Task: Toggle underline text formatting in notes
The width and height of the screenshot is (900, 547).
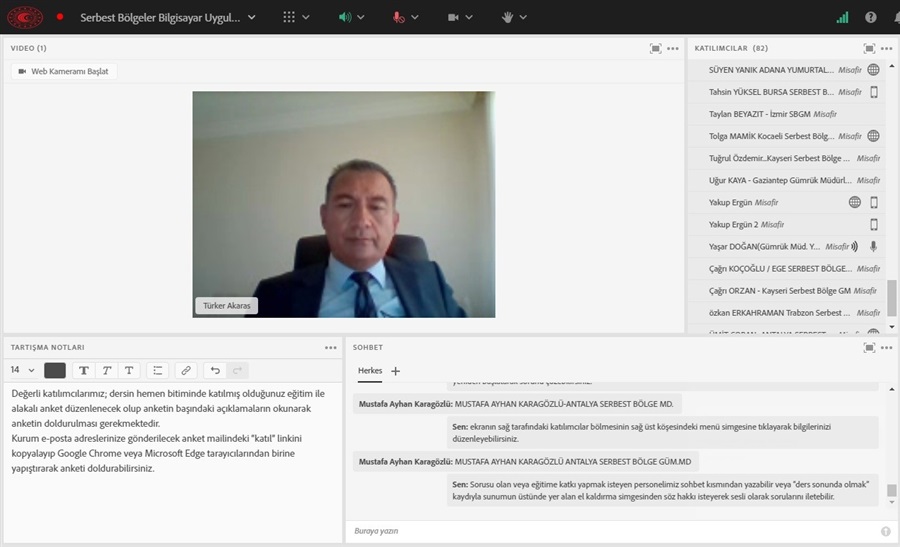Action: click(129, 370)
